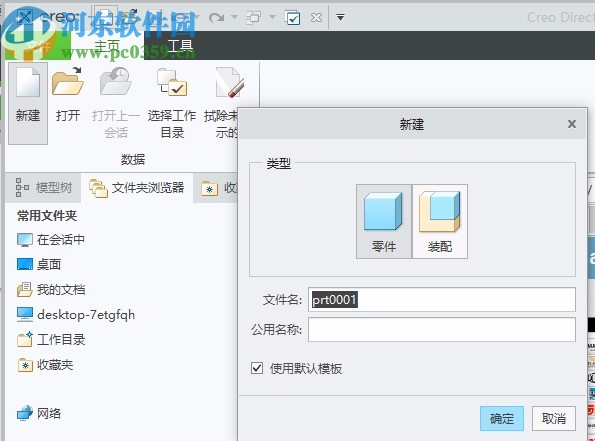Click the 拭除未显示的 eraser icon
The height and width of the screenshot is (441, 595).
230,82
